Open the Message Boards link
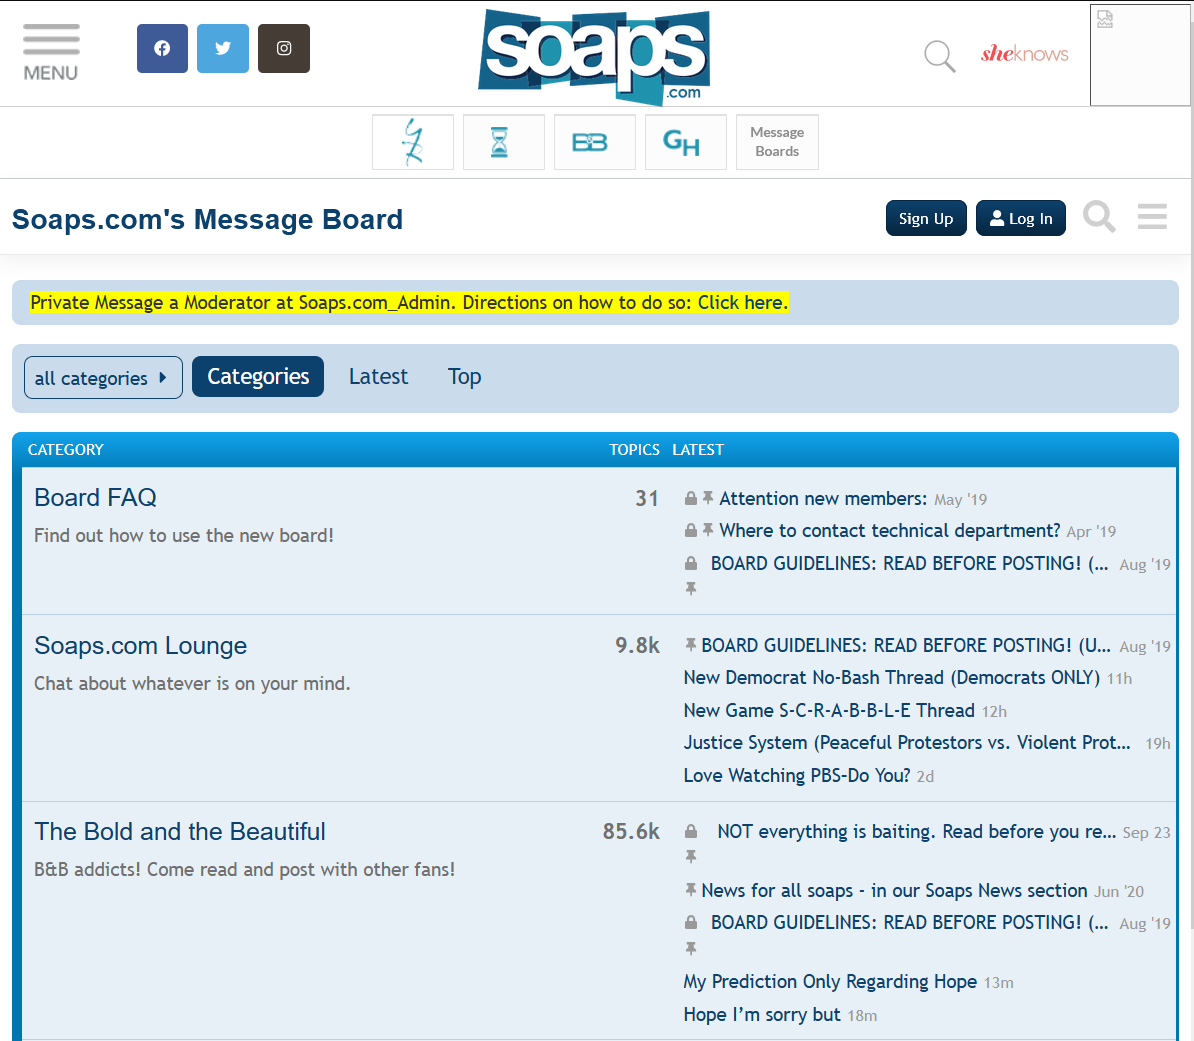Image resolution: width=1194 pixels, height=1041 pixels. pos(777,141)
